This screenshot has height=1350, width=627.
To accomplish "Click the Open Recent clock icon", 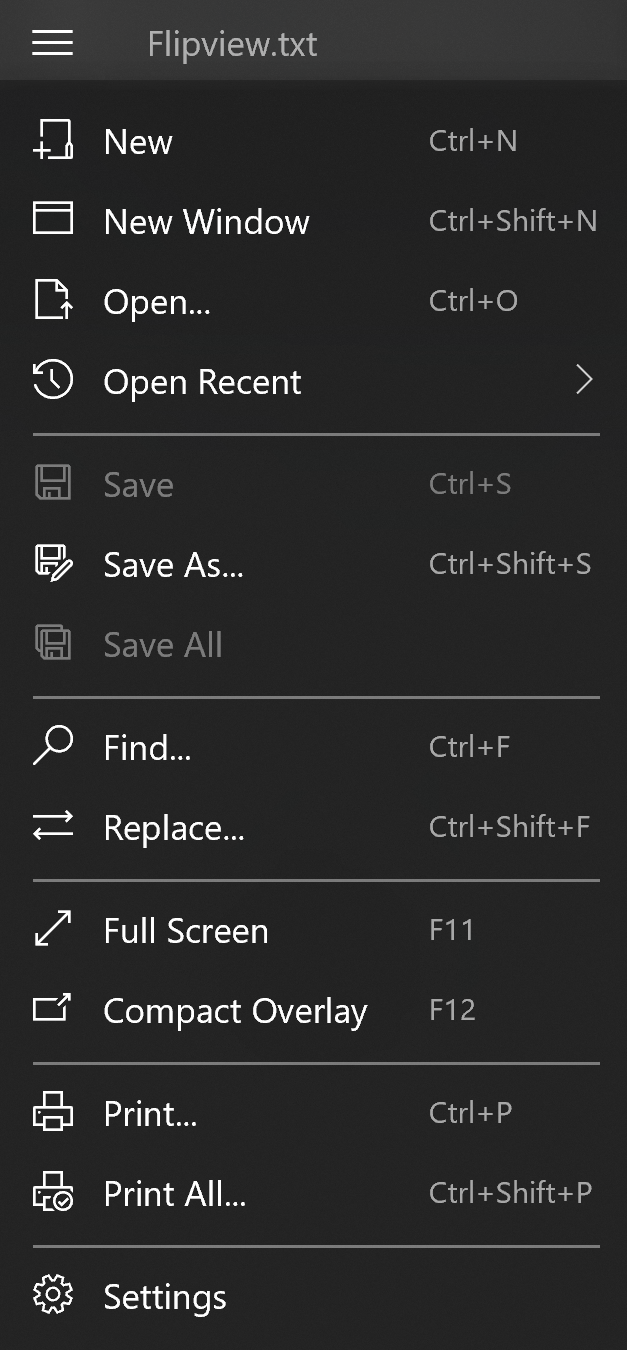I will pos(53,381).
